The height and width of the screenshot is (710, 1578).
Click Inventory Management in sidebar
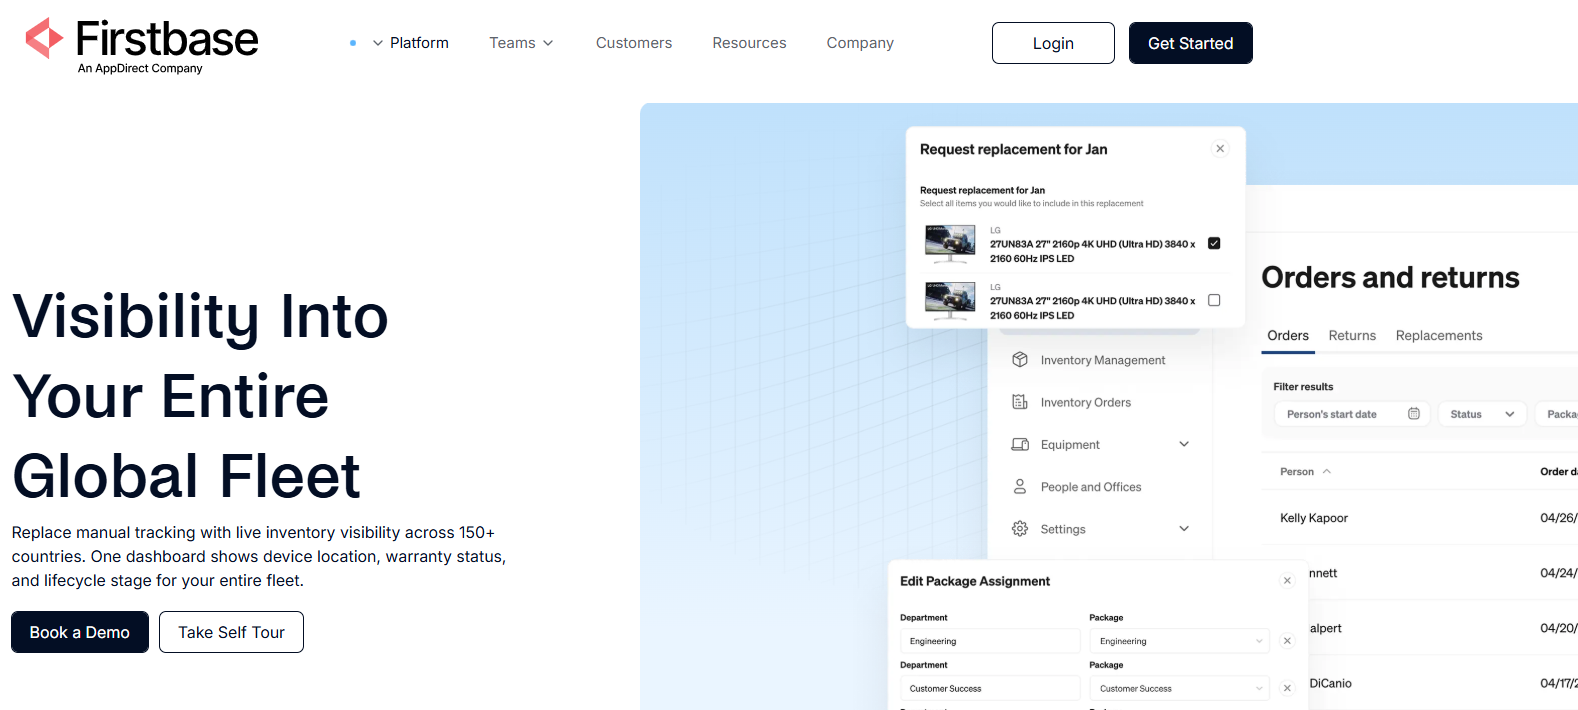click(1103, 360)
